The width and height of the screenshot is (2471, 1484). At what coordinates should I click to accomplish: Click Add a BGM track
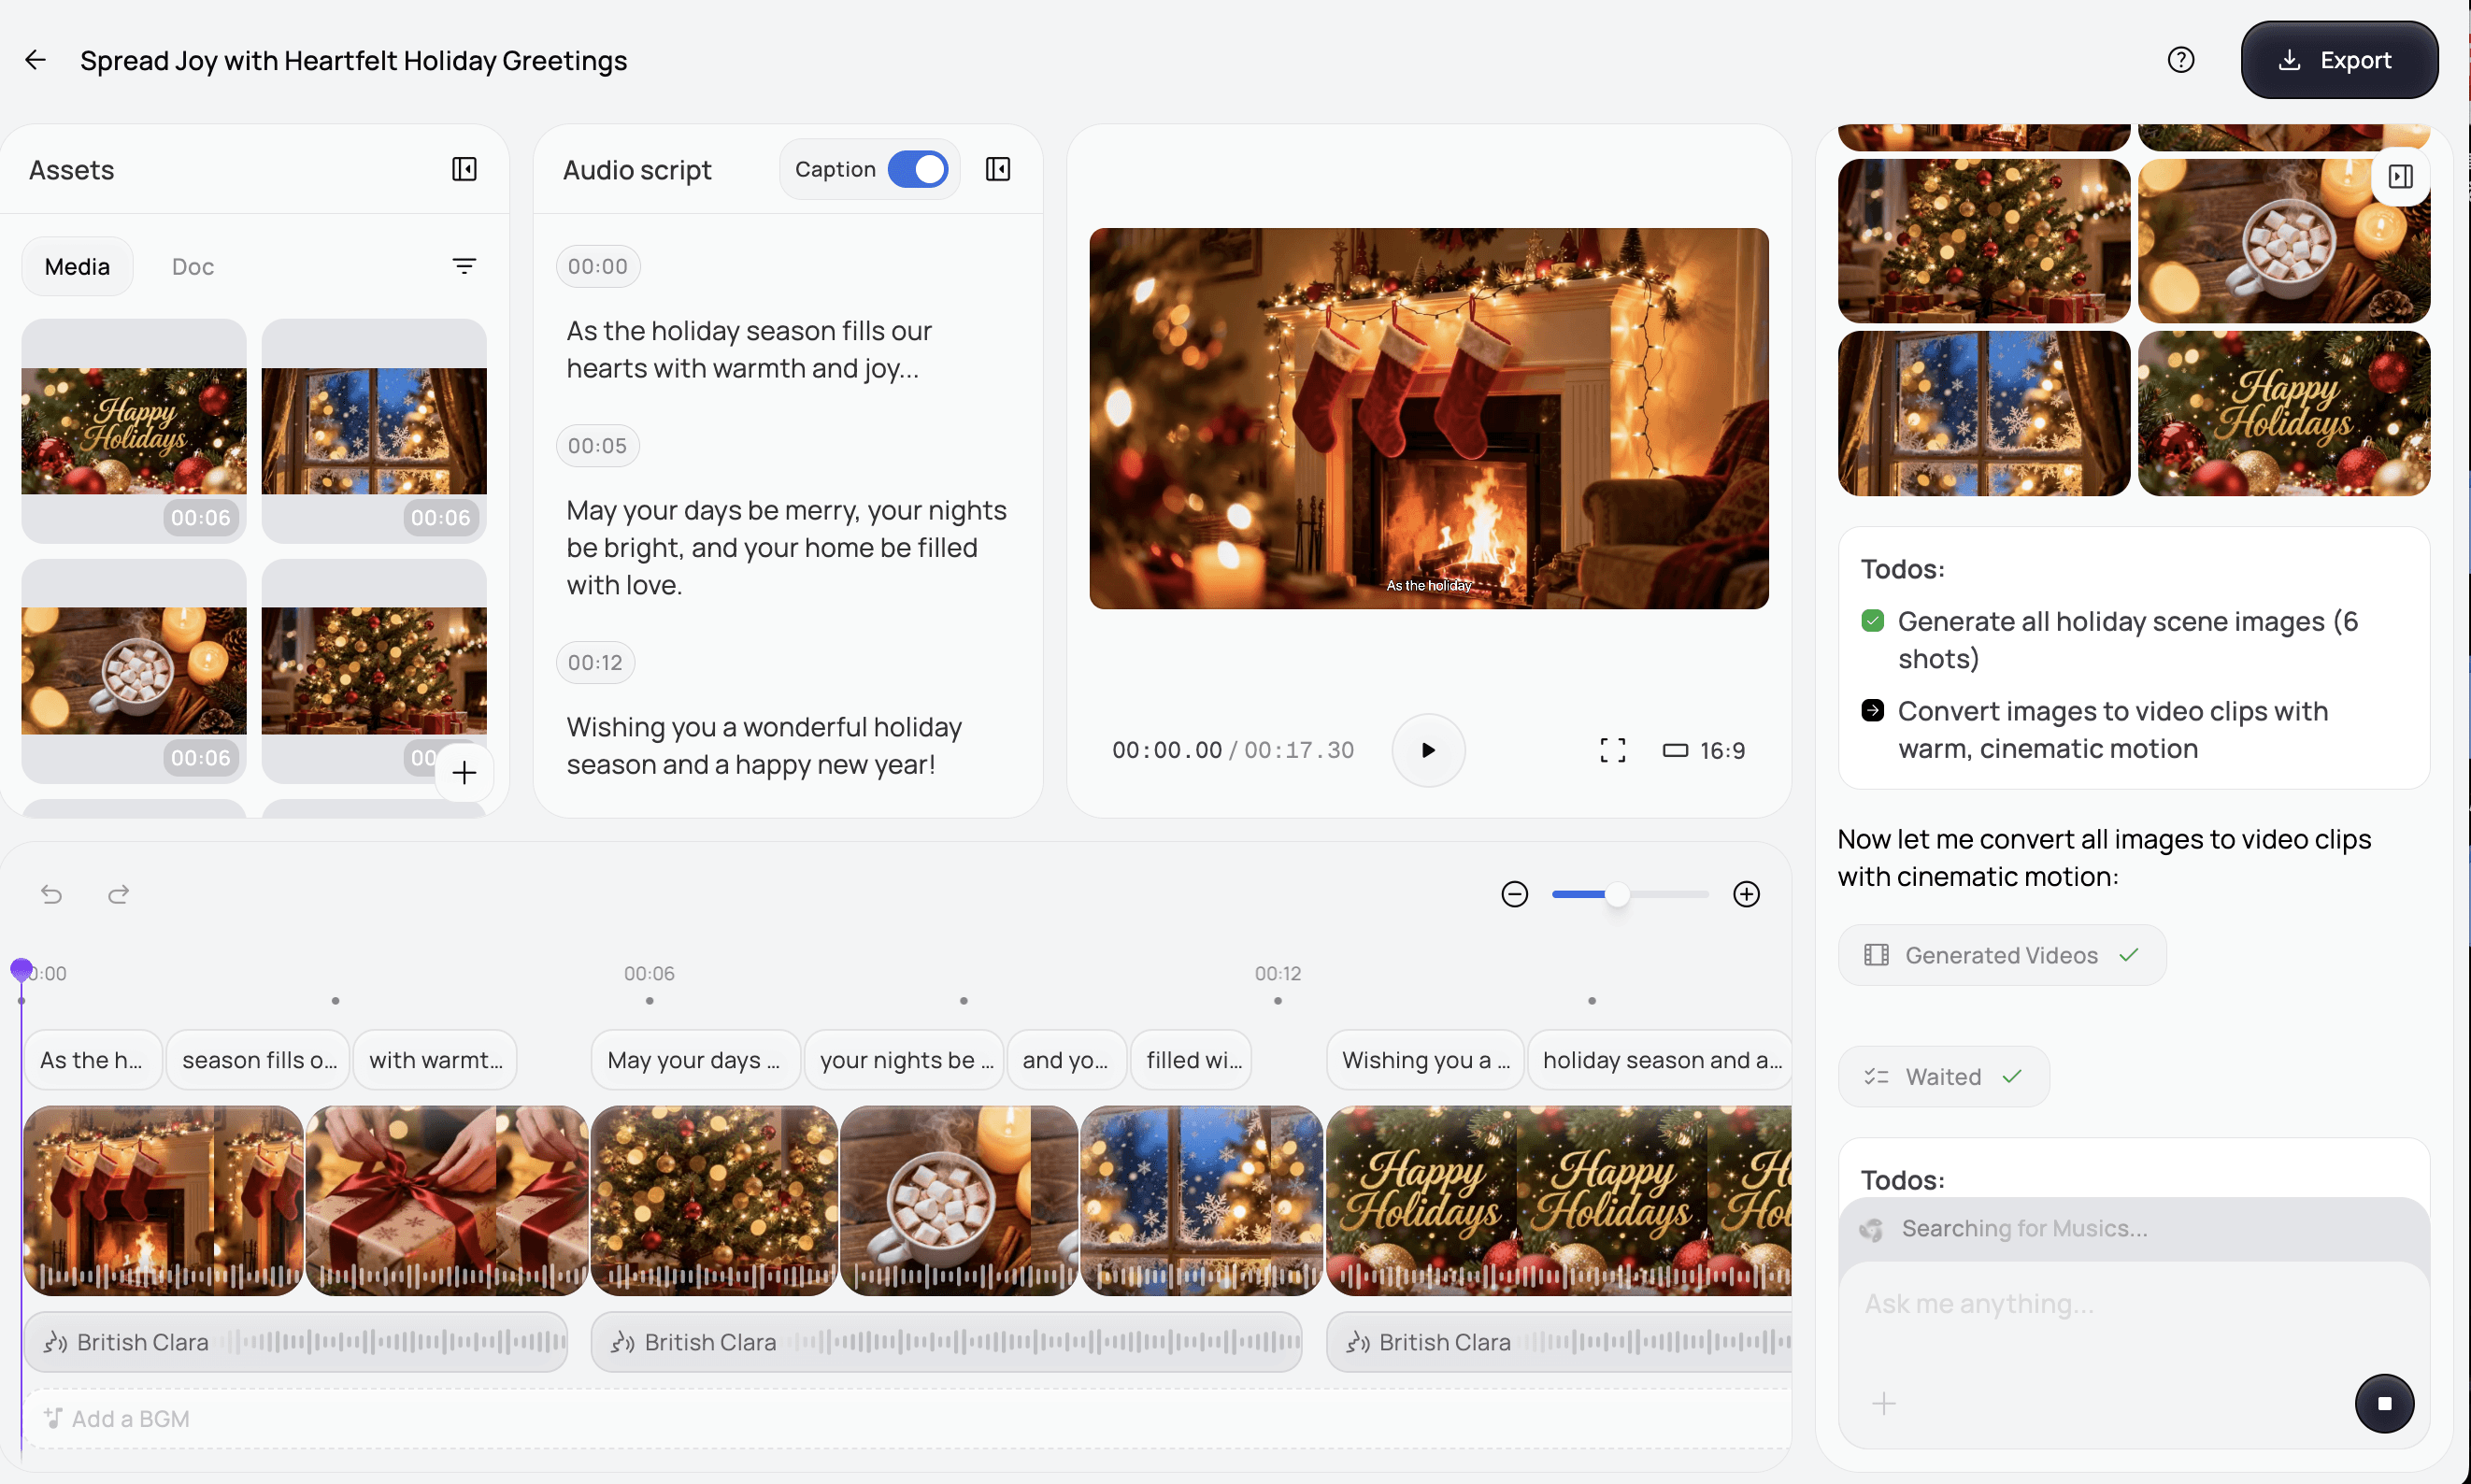tap(118, 1418)
